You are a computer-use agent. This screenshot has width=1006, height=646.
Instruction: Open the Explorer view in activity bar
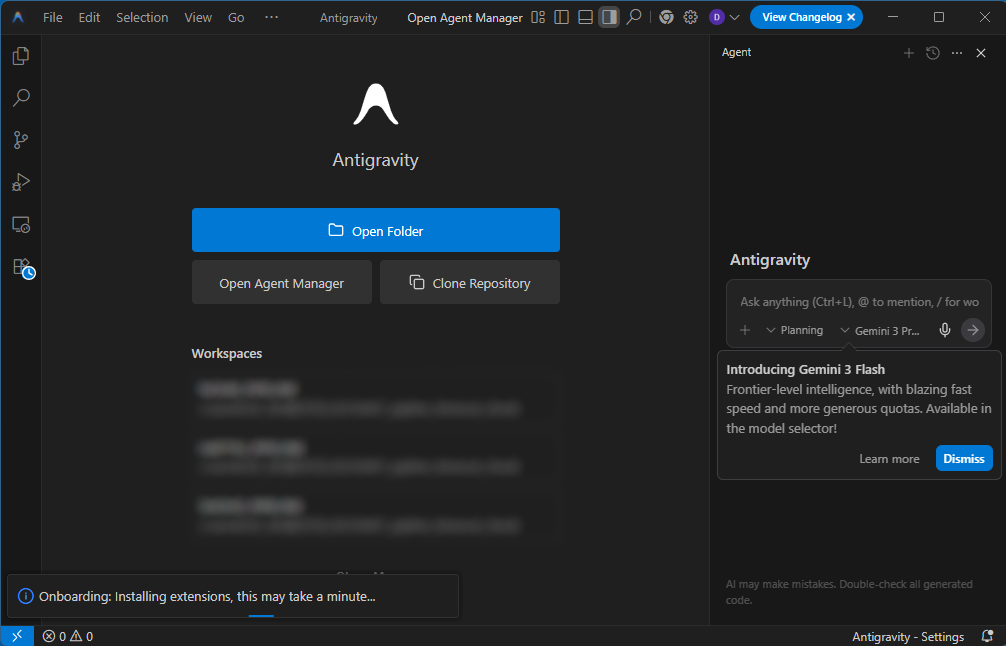(x=21, y=56)
